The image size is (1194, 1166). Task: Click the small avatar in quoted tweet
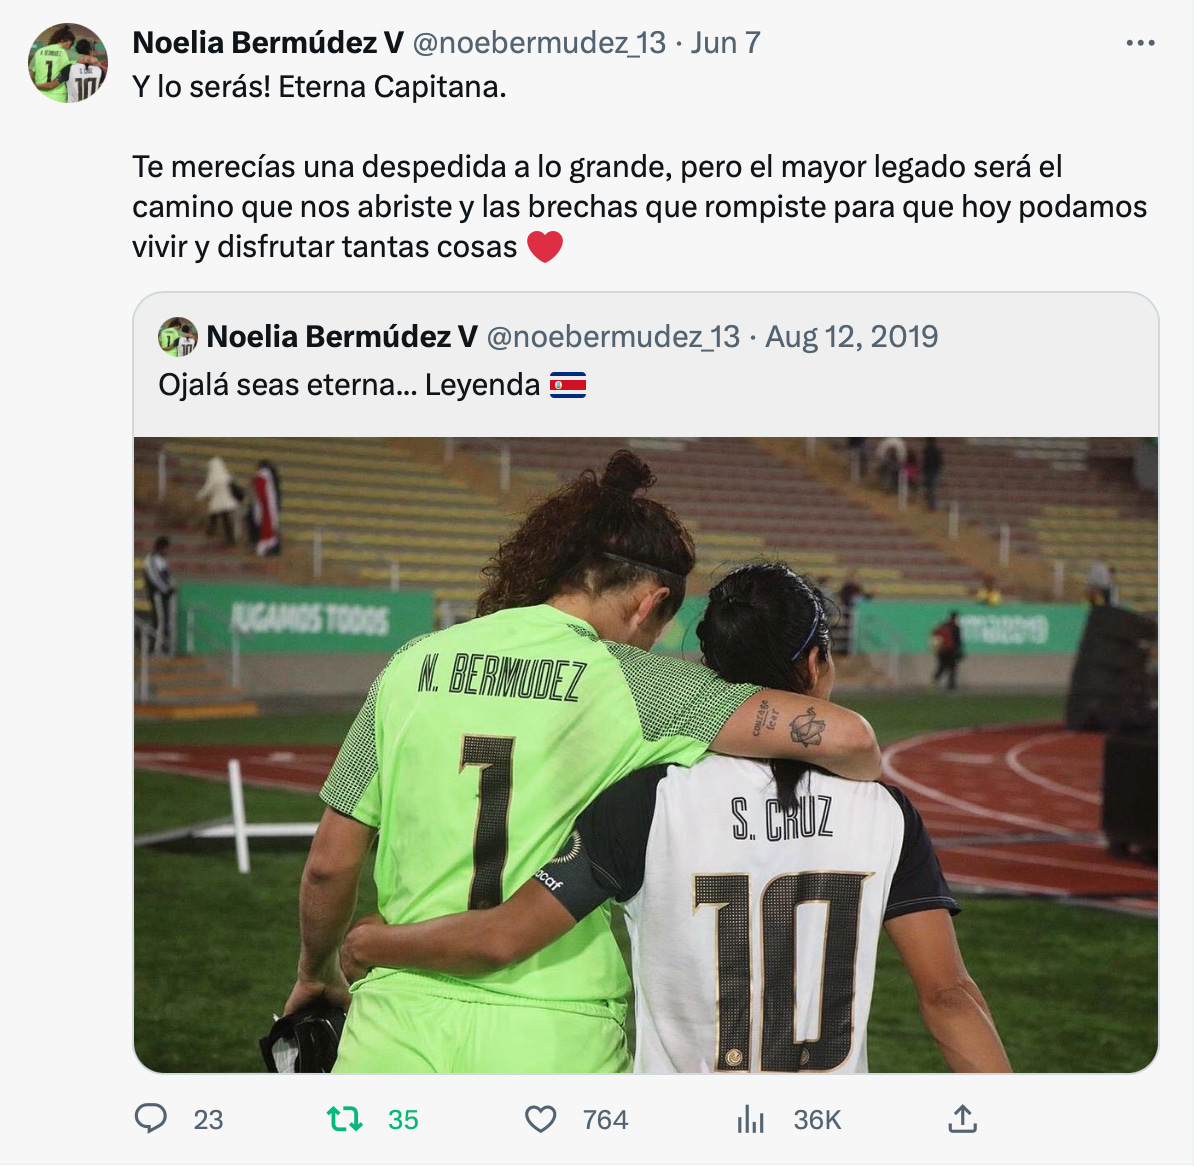(178, 337)
